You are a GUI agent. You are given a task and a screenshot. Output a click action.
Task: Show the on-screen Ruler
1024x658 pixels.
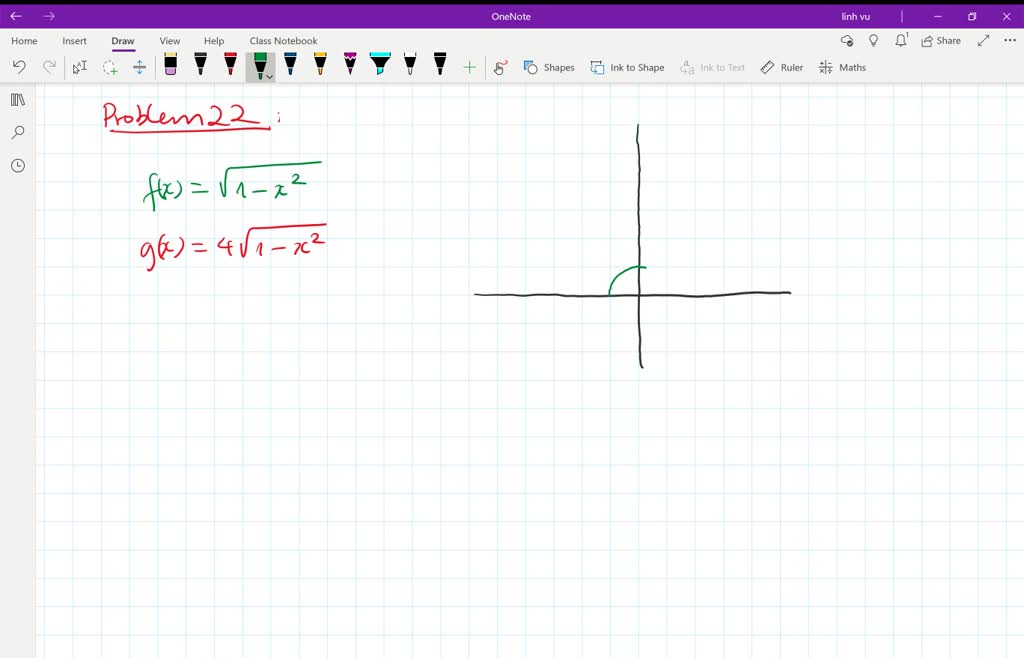point(781,67)
